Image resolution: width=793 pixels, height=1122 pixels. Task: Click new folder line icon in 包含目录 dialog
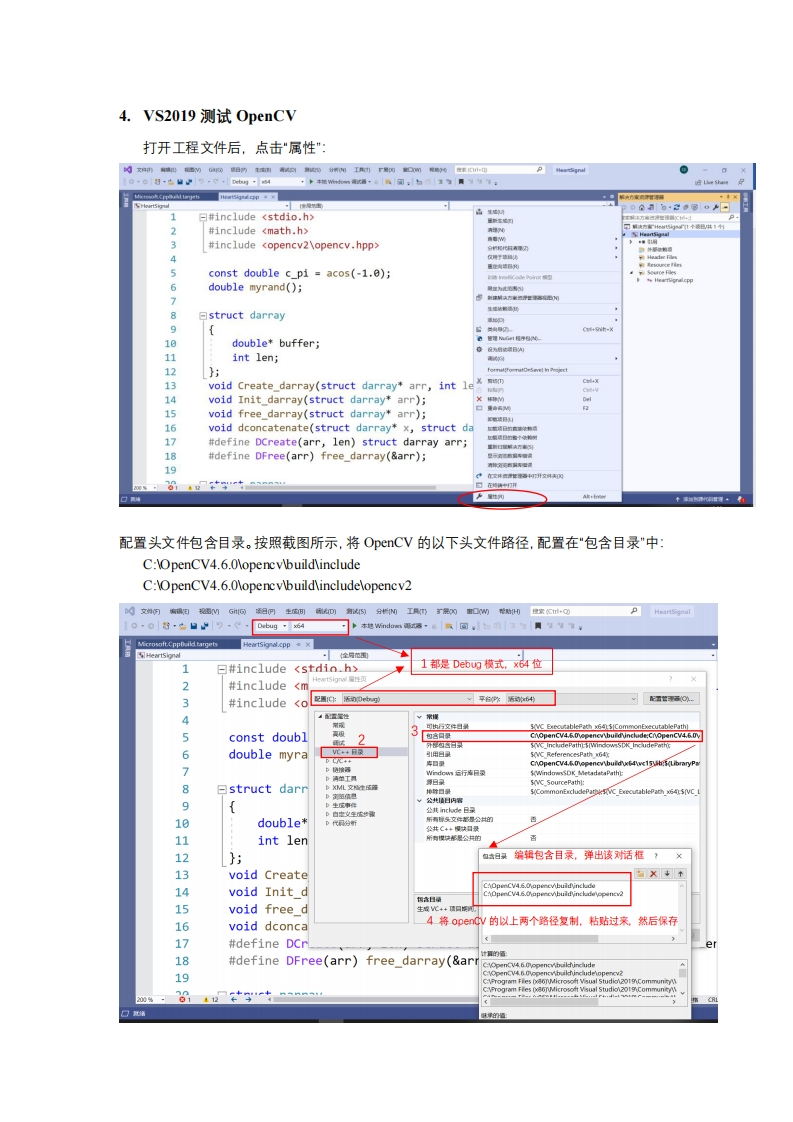click(640, 873)
